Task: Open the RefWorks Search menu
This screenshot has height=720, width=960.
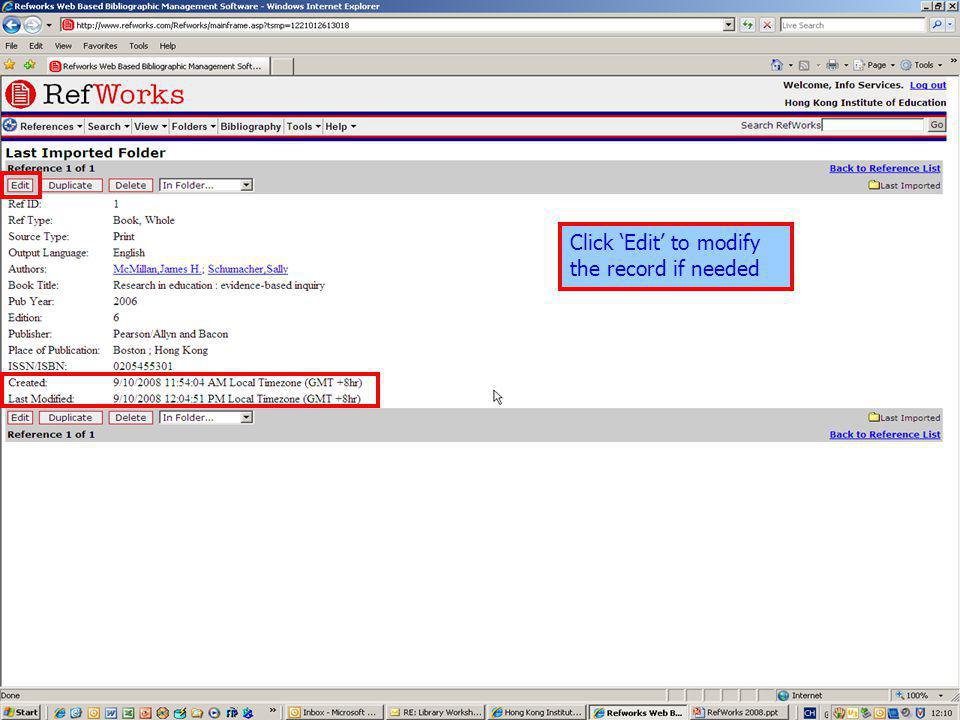Action: (108, 126)
